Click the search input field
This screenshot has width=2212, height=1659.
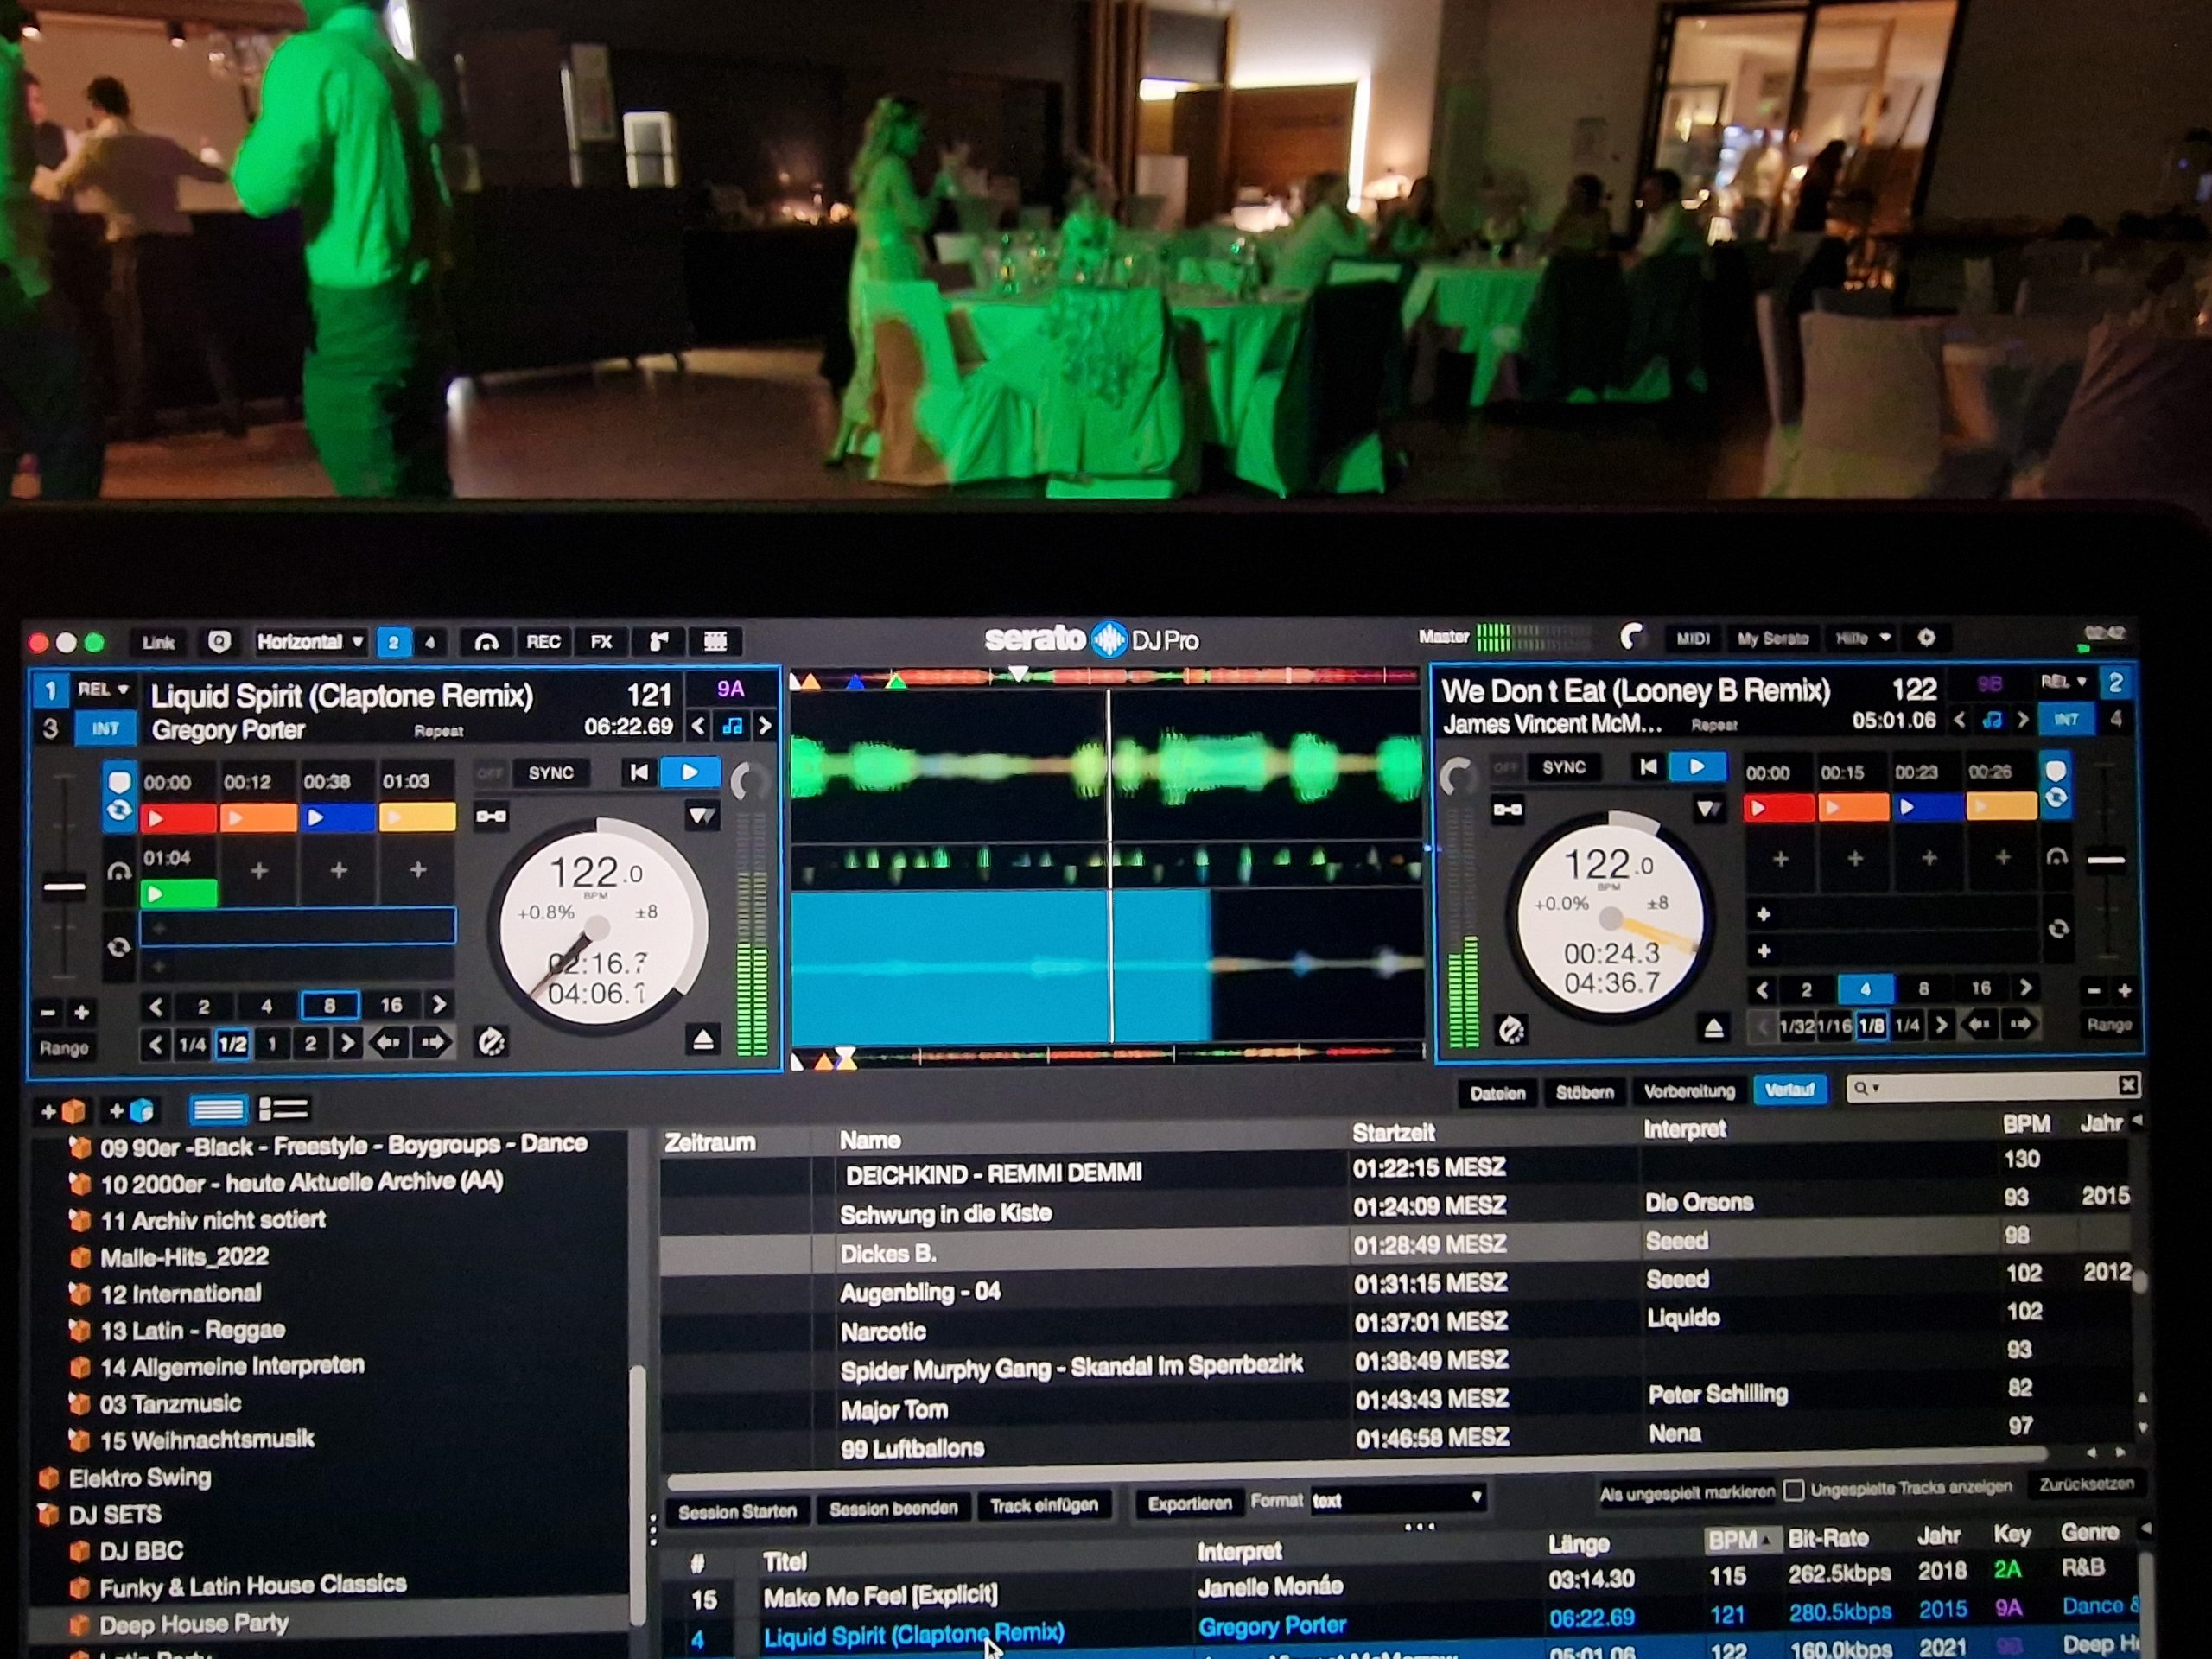click(1990, 1087)
